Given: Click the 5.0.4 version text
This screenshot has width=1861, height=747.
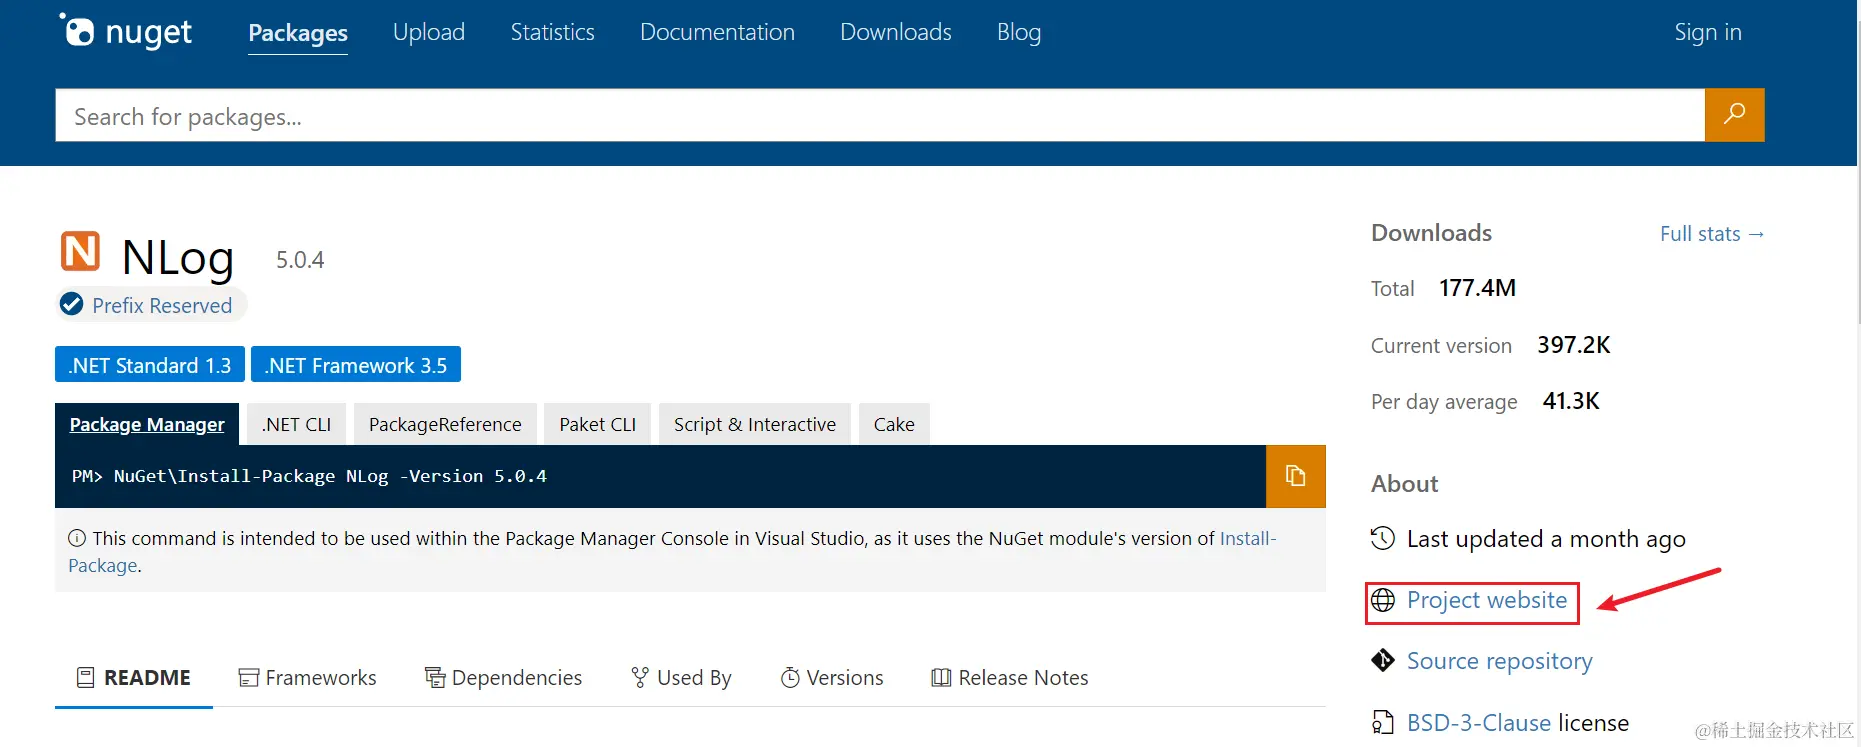Looking at the screenshot, I should (x=300, y=260).
